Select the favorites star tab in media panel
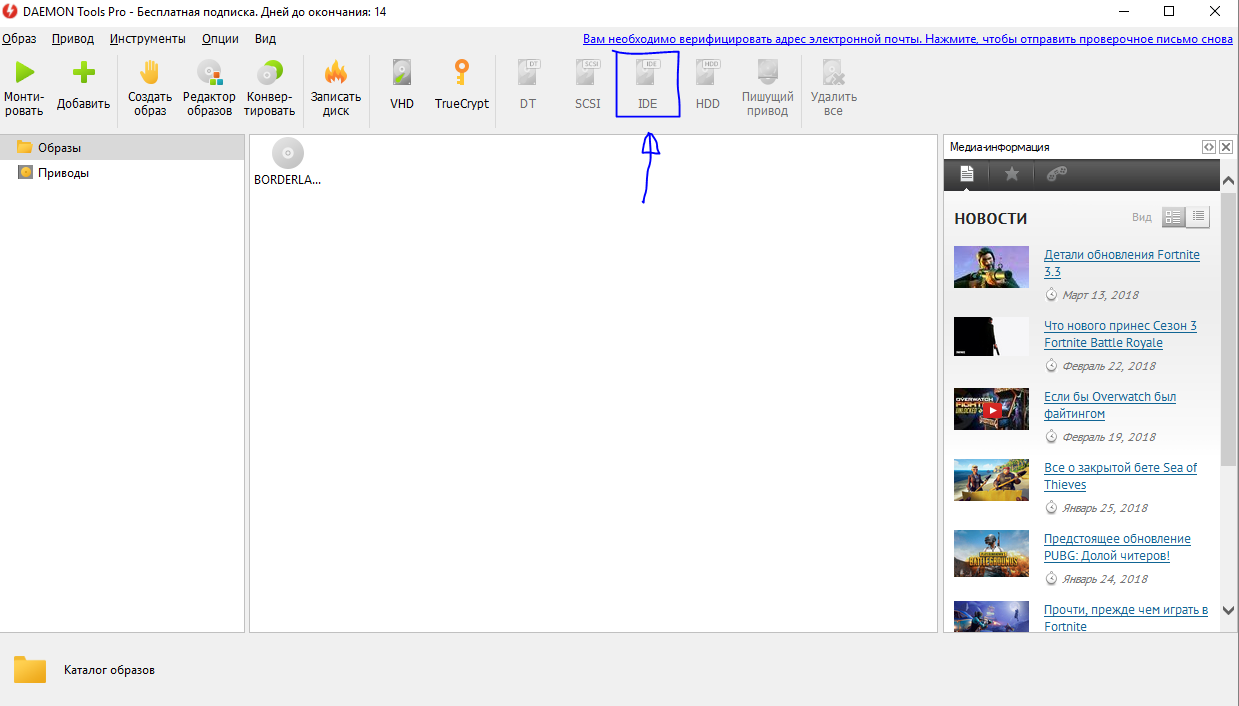 click(1011, 174)
